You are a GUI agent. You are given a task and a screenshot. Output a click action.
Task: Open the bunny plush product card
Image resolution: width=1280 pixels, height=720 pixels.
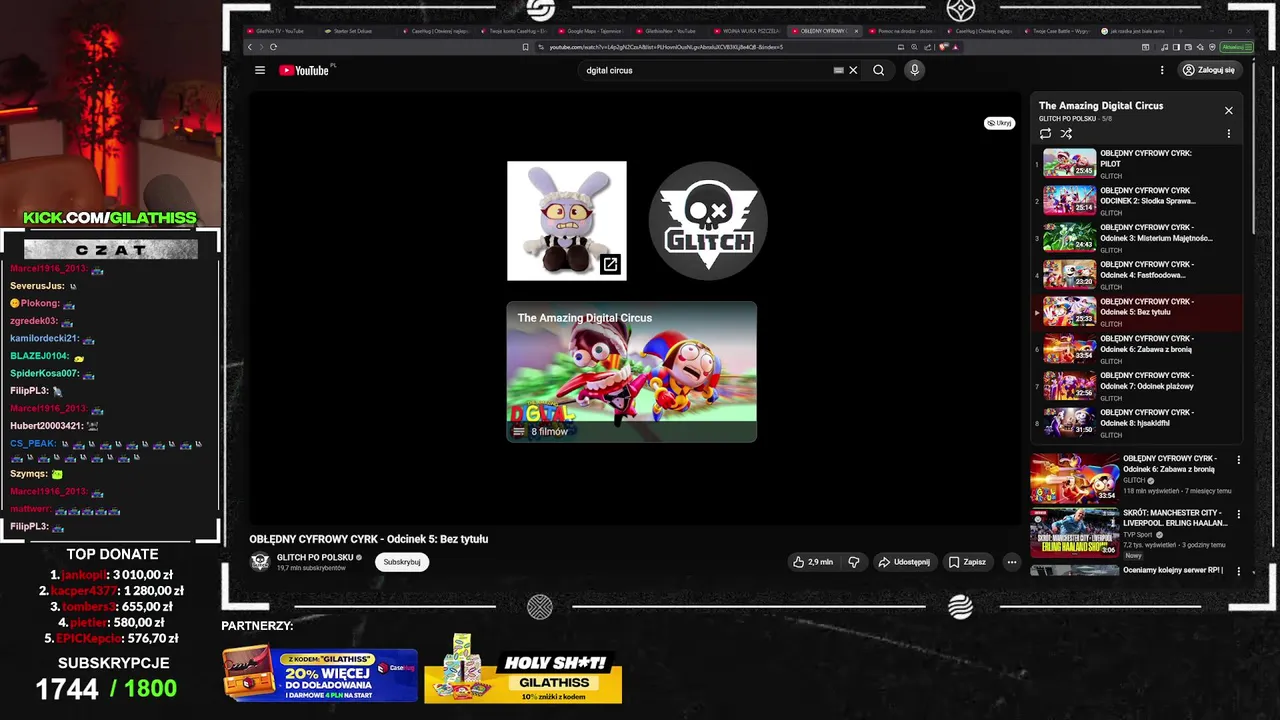pyautogui.click(x=567, y=221)
